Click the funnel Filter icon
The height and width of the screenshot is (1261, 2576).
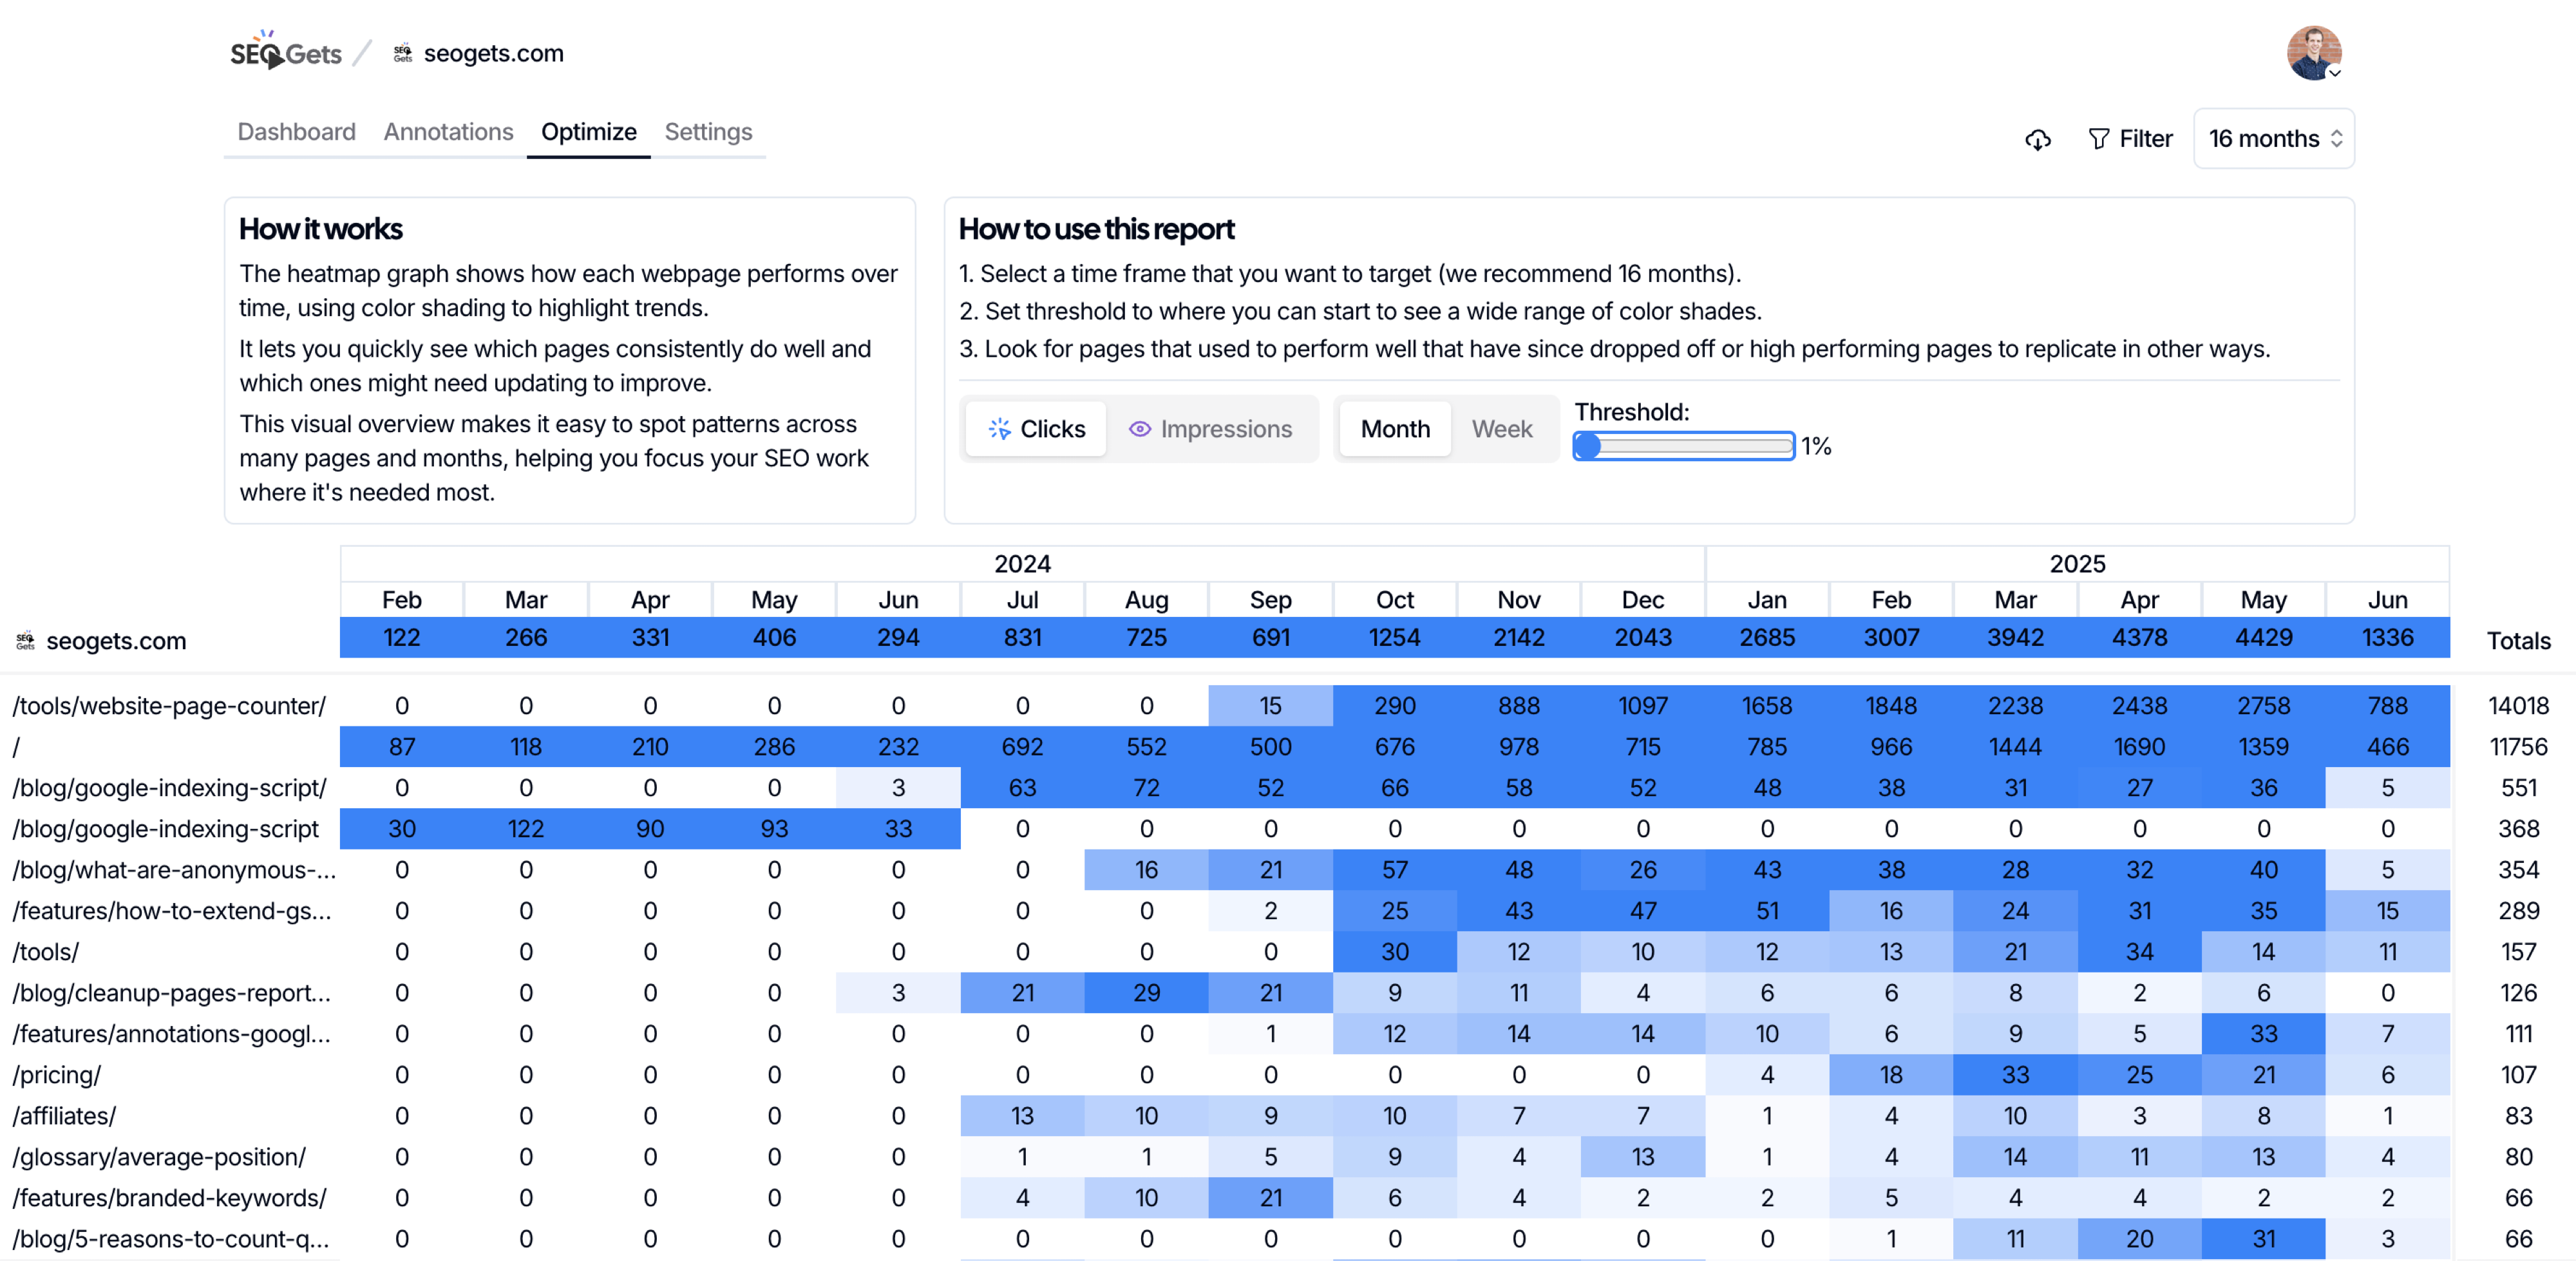(2098, 139)
